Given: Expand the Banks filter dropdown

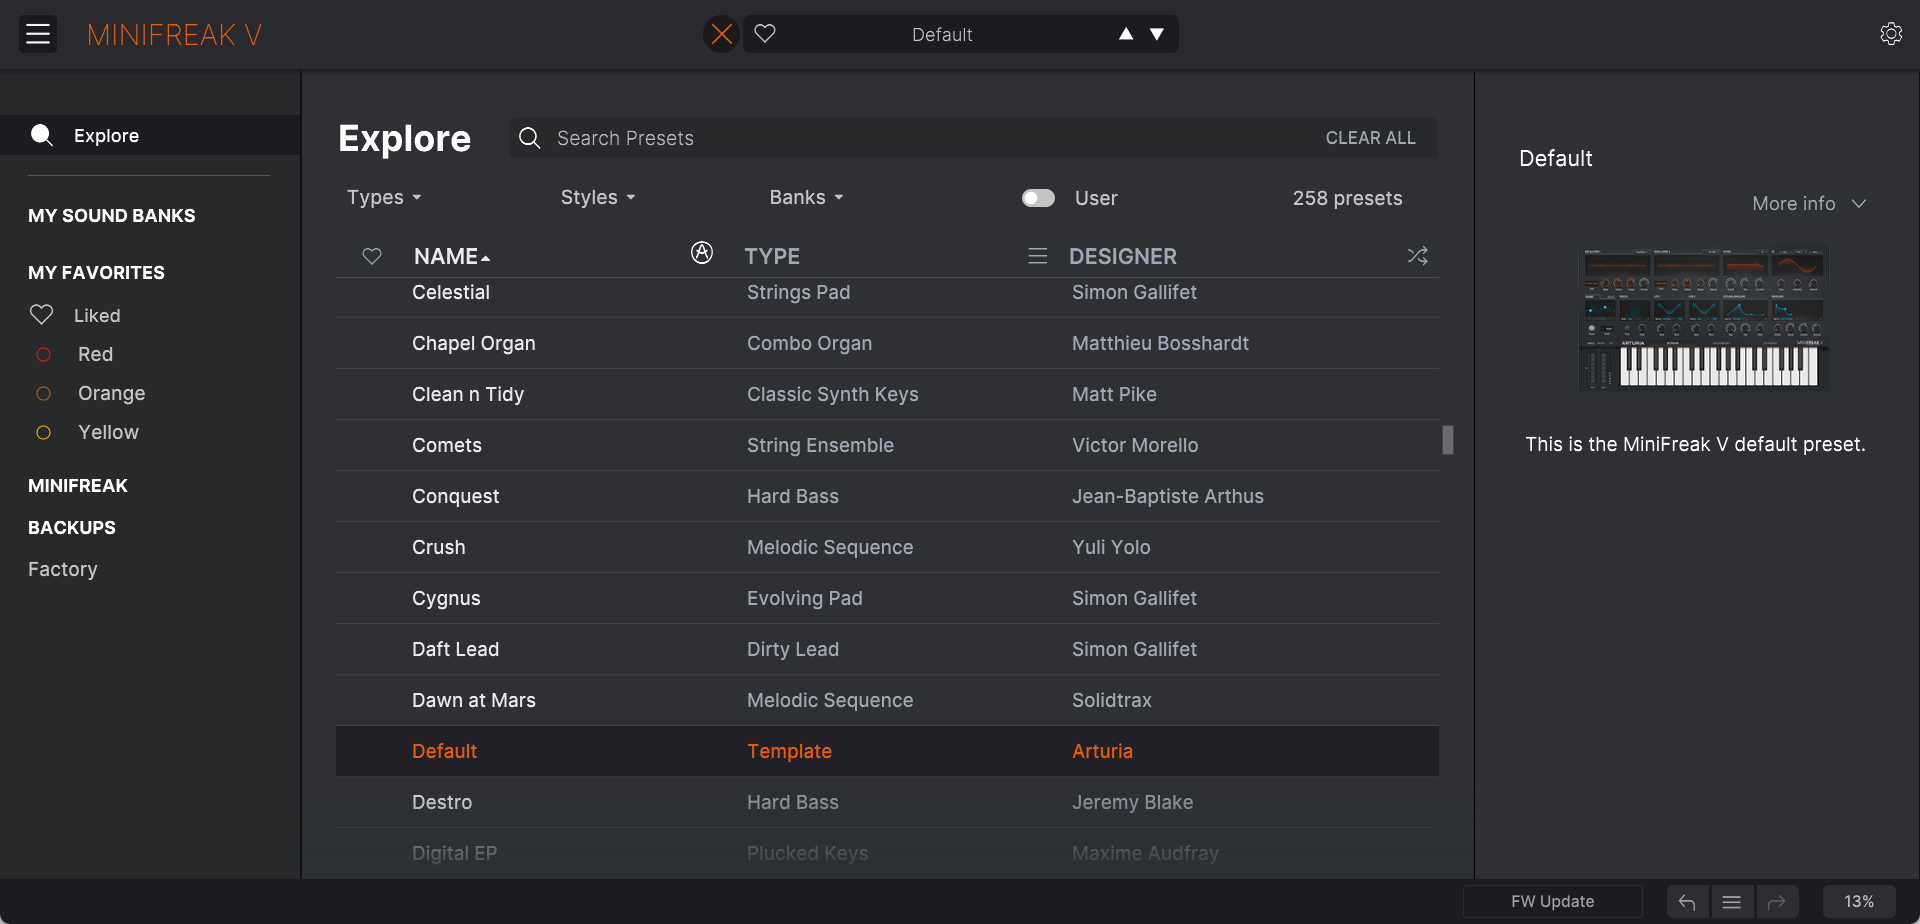Looking at the screenshot, I should (806, 198).
